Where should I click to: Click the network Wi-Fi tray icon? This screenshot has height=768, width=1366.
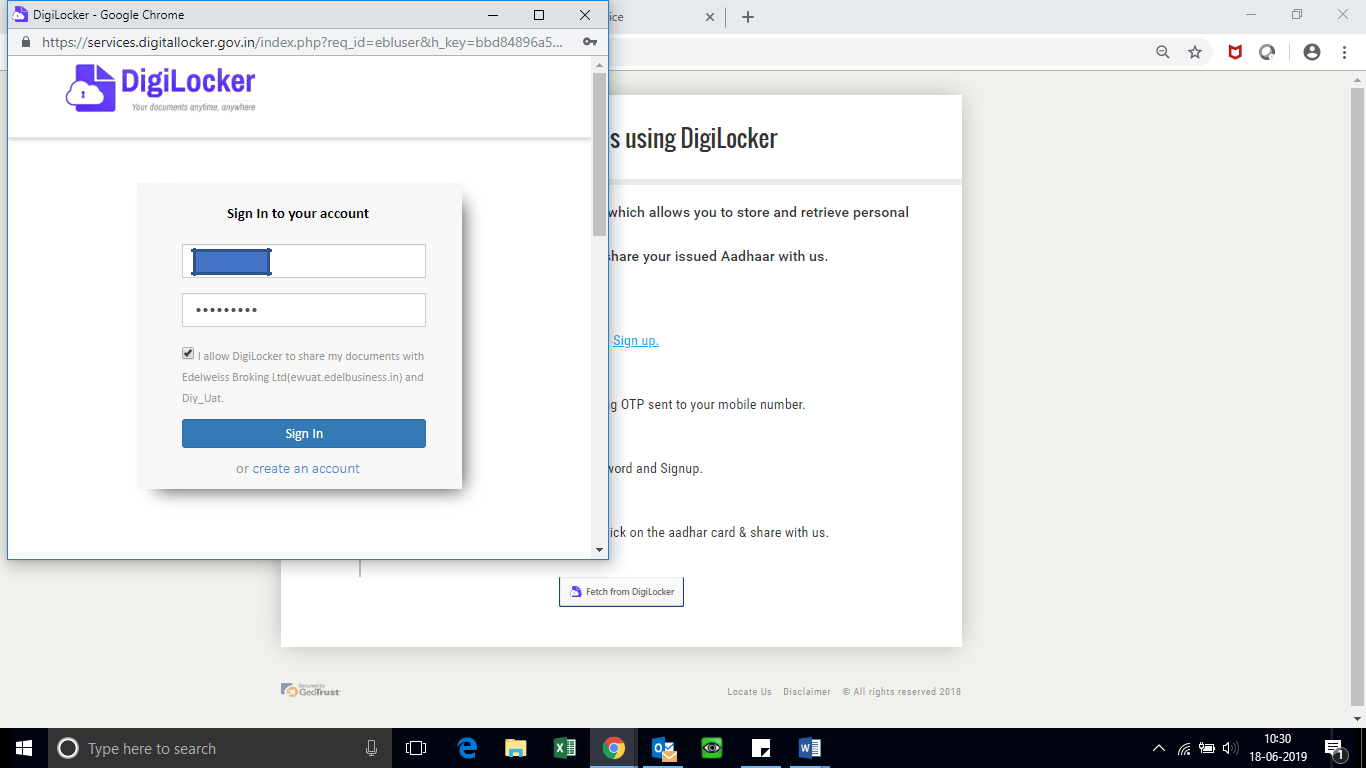pyautogui.click(x=1184, y=748)
